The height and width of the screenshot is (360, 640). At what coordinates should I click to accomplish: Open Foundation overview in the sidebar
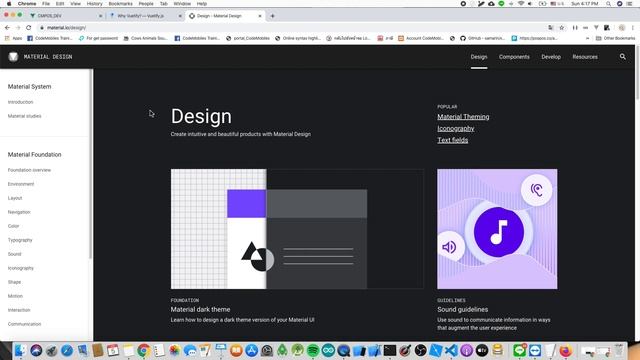29,170
